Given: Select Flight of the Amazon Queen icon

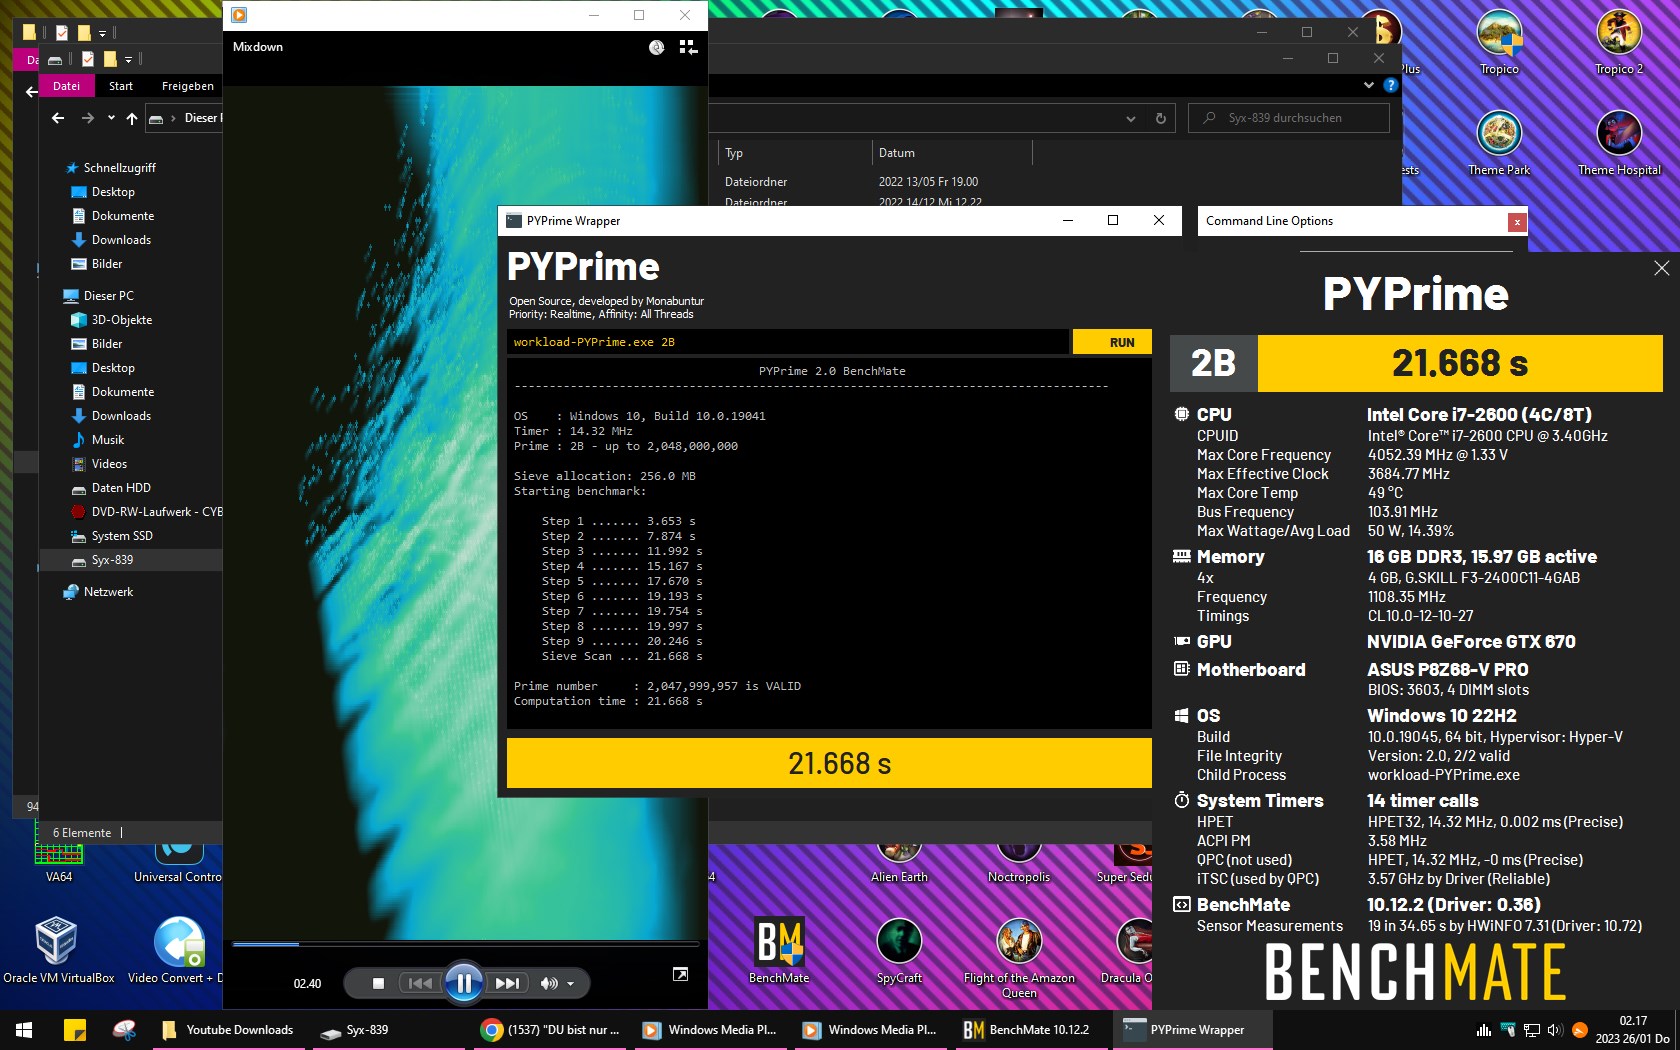Looking at the screenshot, I should point(1019,958).
